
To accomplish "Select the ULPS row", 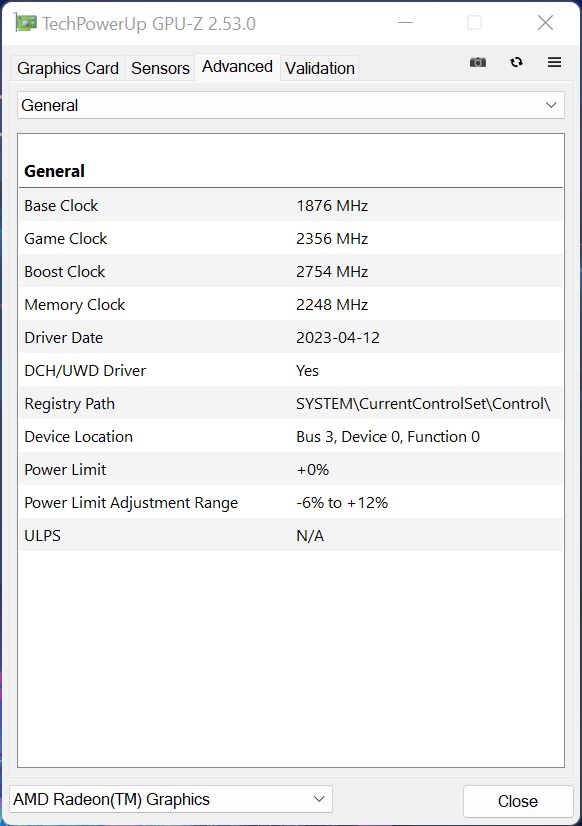I will tap(291, 535).
